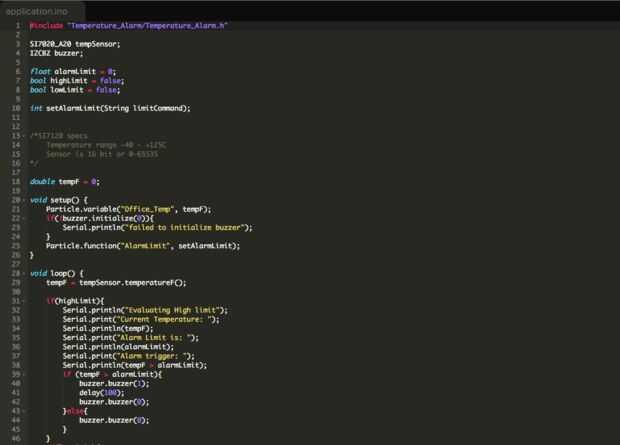Click line number 10 in the gutter
620x445 pixels.
pyautogui.click(x=16, y=108)
